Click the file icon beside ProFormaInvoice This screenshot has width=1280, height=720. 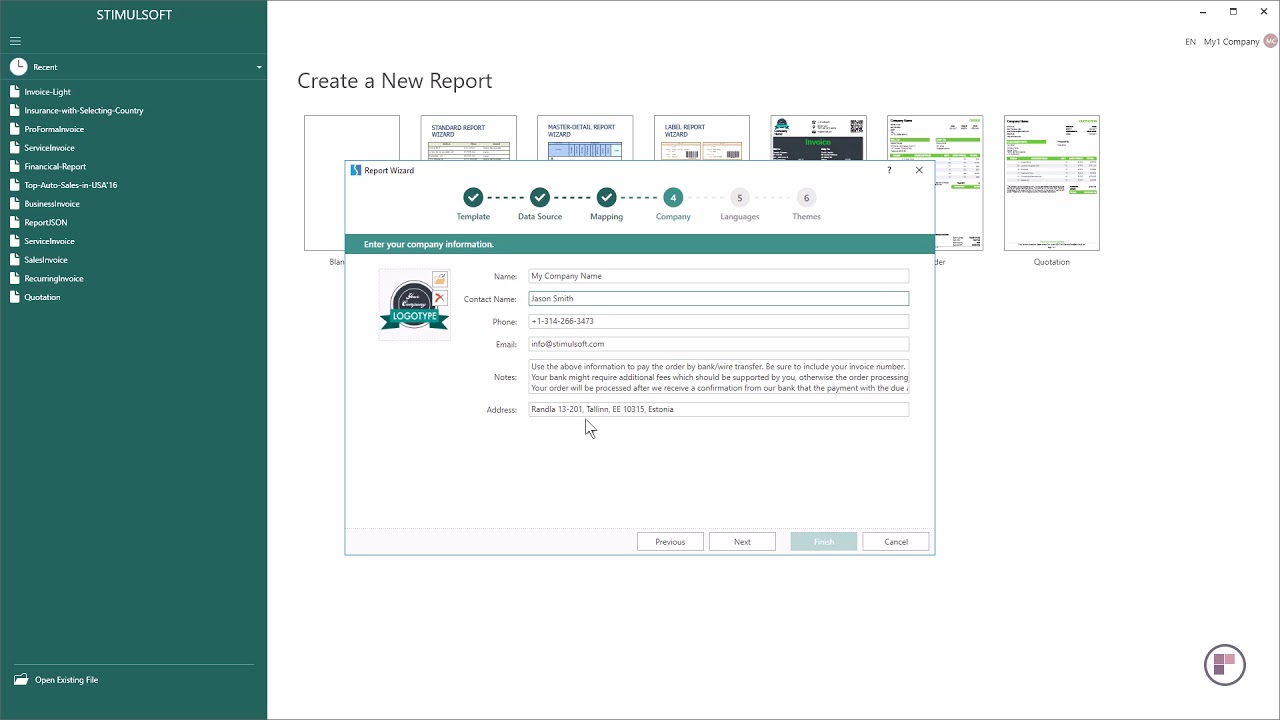(15, 129)
